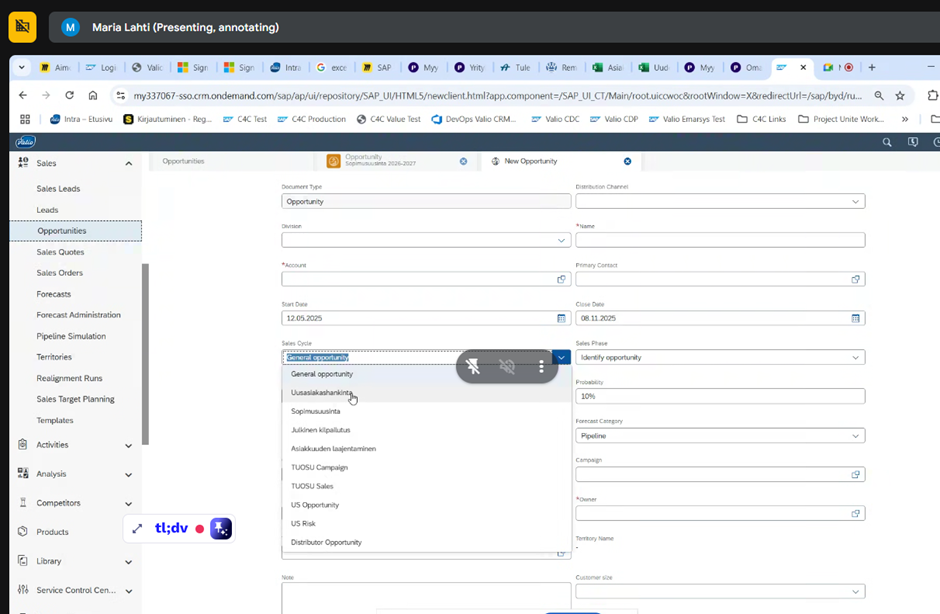The image size is (940, 614).
Task: Expand the Forecast Category dropdown
Action: tap(855, 436)
